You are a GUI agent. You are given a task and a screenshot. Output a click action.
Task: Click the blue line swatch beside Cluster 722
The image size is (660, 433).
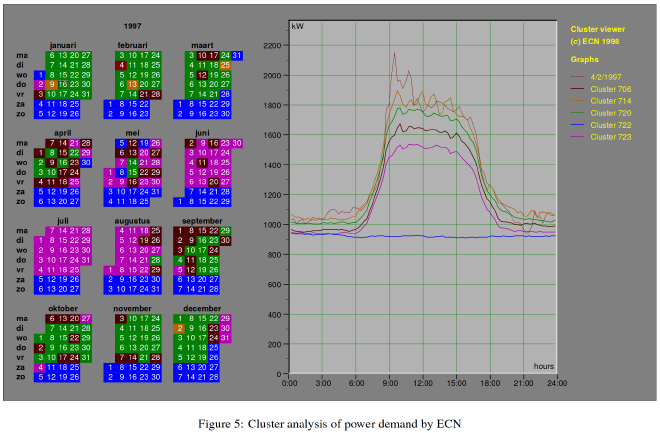[577, 125]
